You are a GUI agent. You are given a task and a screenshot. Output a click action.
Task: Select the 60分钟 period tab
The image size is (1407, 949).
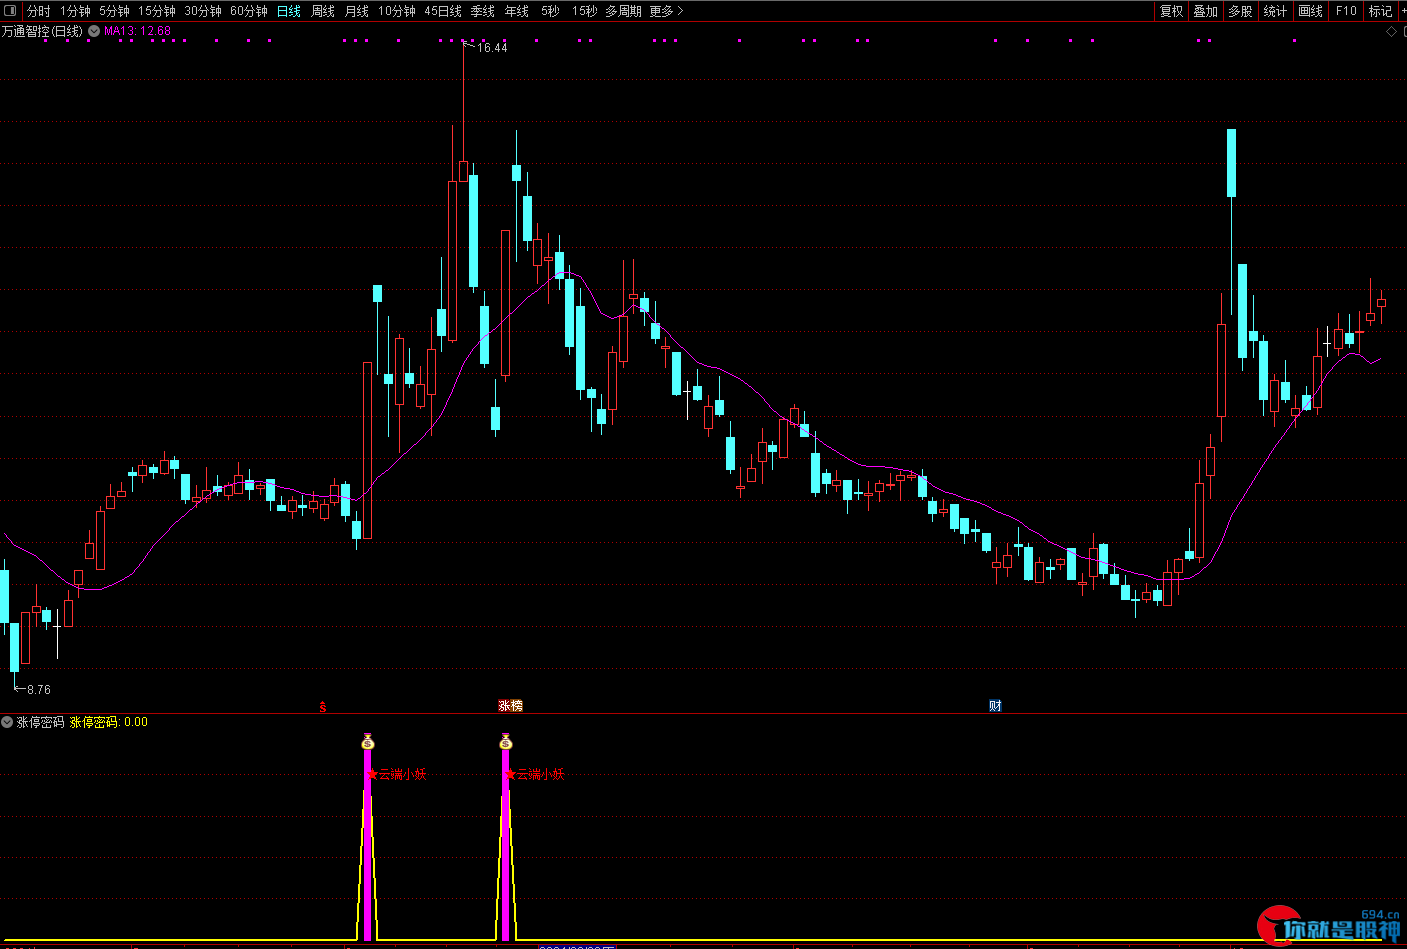(249, 11)
